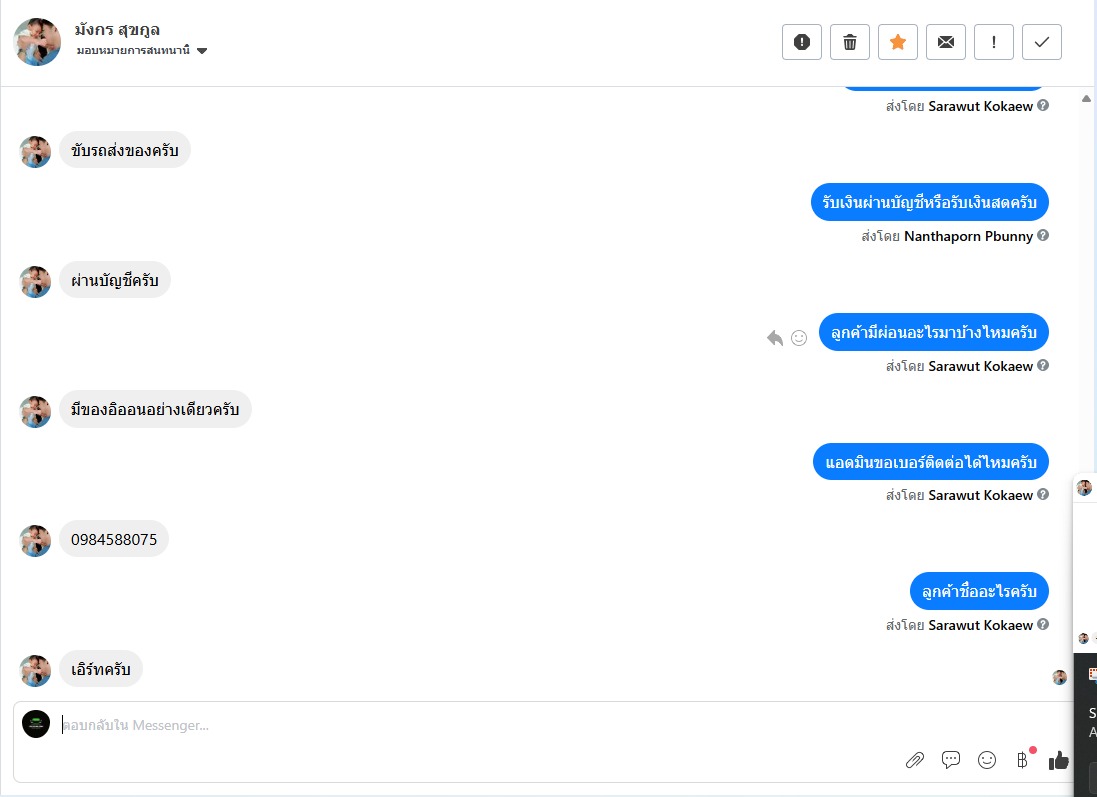Image resolution: width=1097 pixels, height=797 pixels.
Task: Toggle the orange star follow-up marker
Action: tap(898, 42)
